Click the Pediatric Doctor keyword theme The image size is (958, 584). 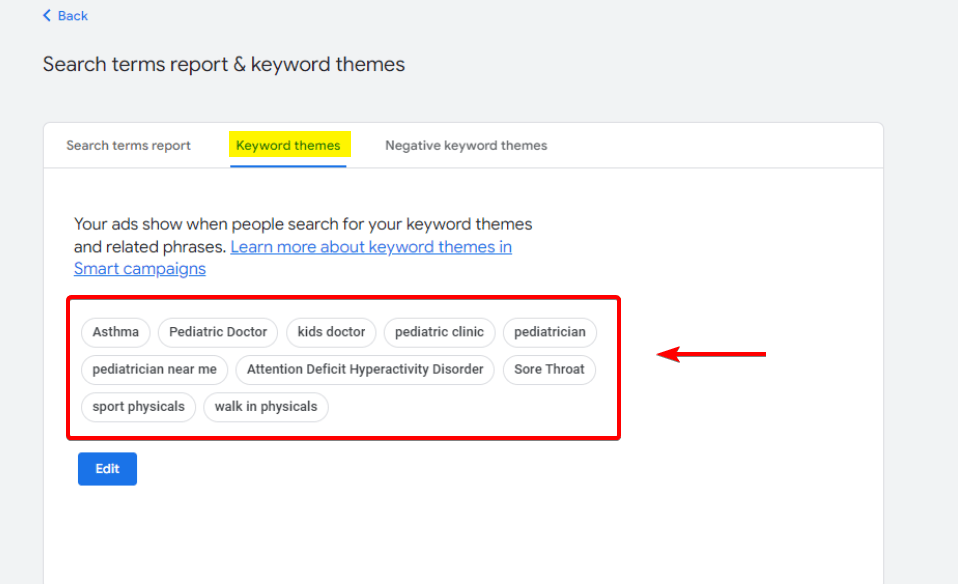pos(217,332)
